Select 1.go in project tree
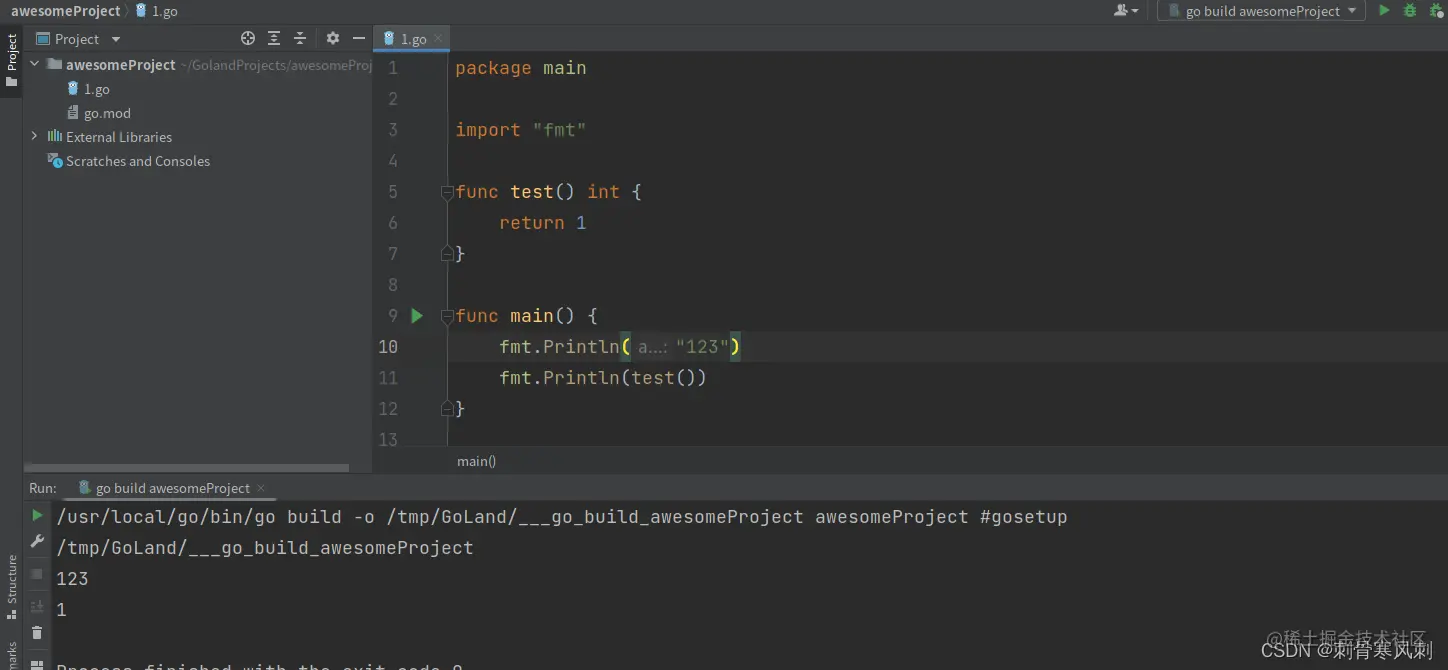 point(88,89)
